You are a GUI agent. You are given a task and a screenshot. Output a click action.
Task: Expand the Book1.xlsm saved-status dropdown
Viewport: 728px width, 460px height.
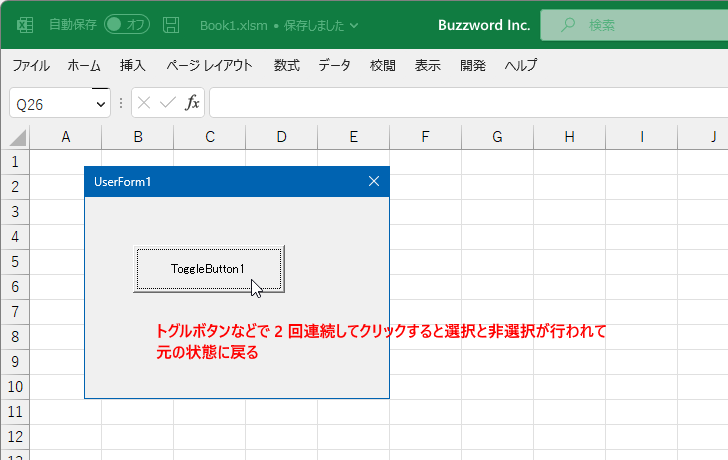[x=354, y=25]
